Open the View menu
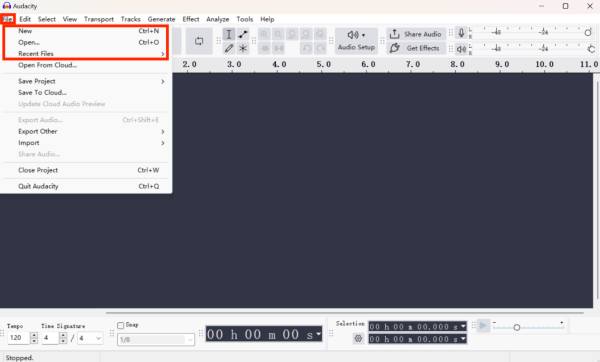 tap(70, 19)
